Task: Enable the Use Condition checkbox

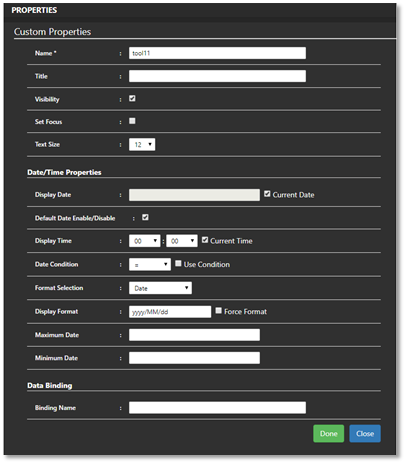Action: pyautogui.click(x=178, y=264)
